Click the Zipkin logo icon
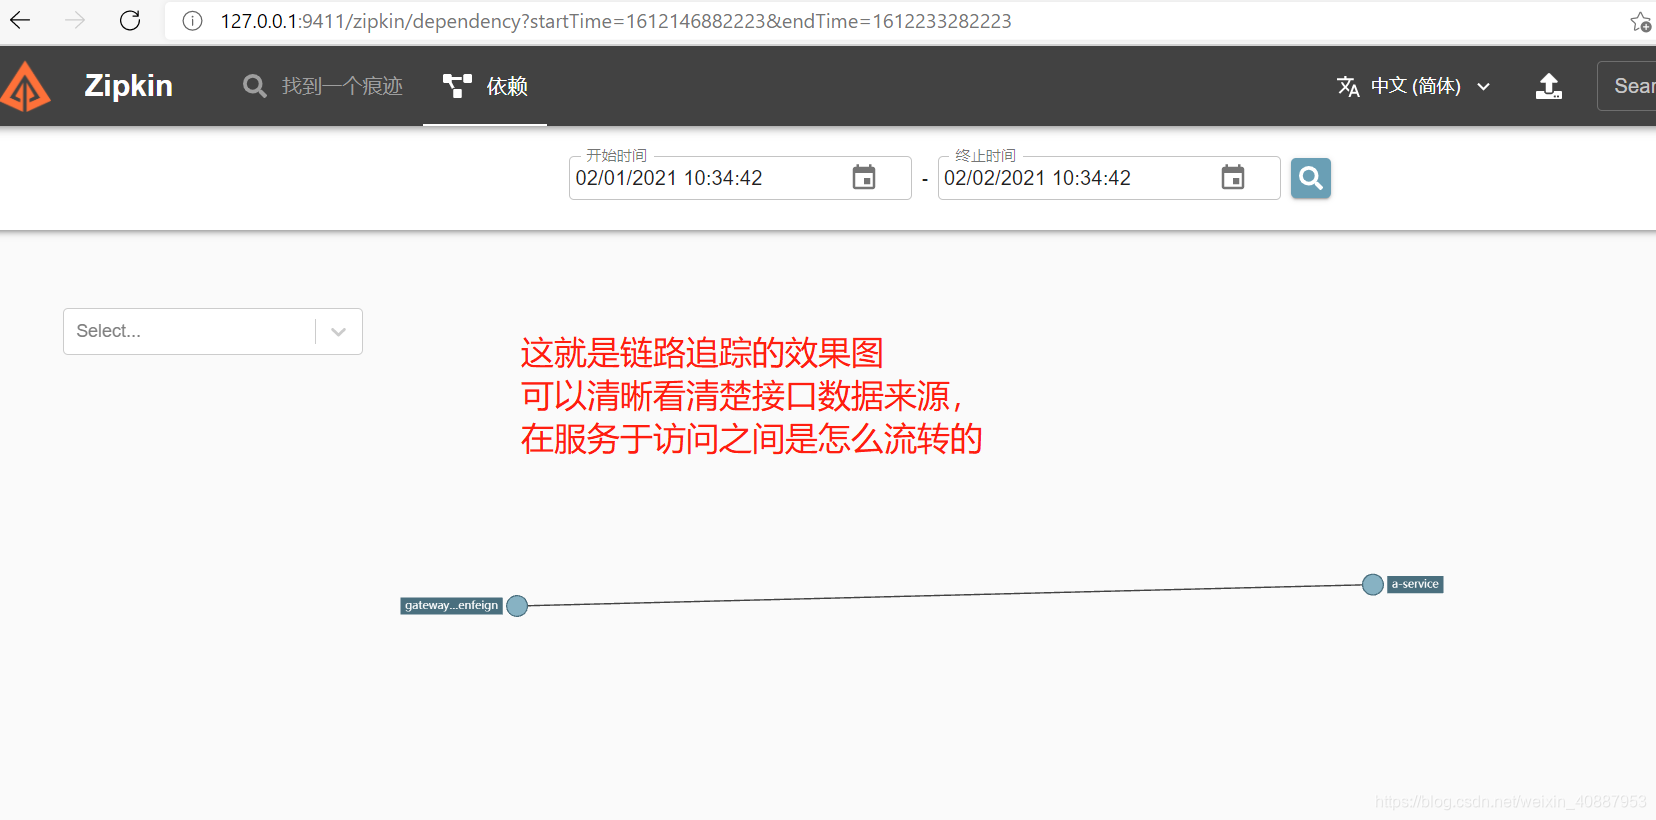 pos(25,86)
